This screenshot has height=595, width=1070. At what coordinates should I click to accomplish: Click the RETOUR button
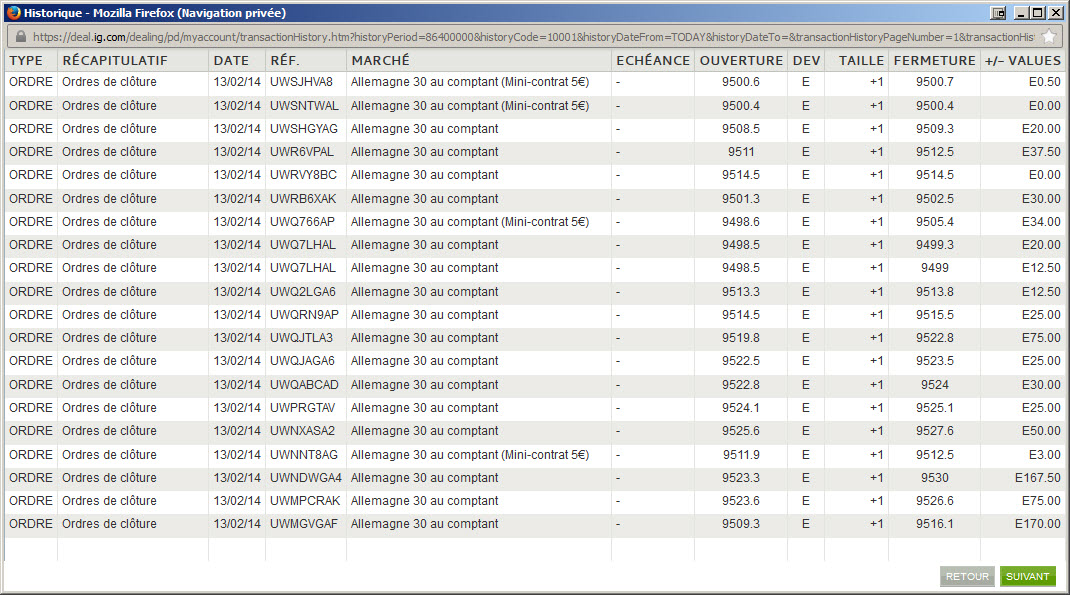967,577
